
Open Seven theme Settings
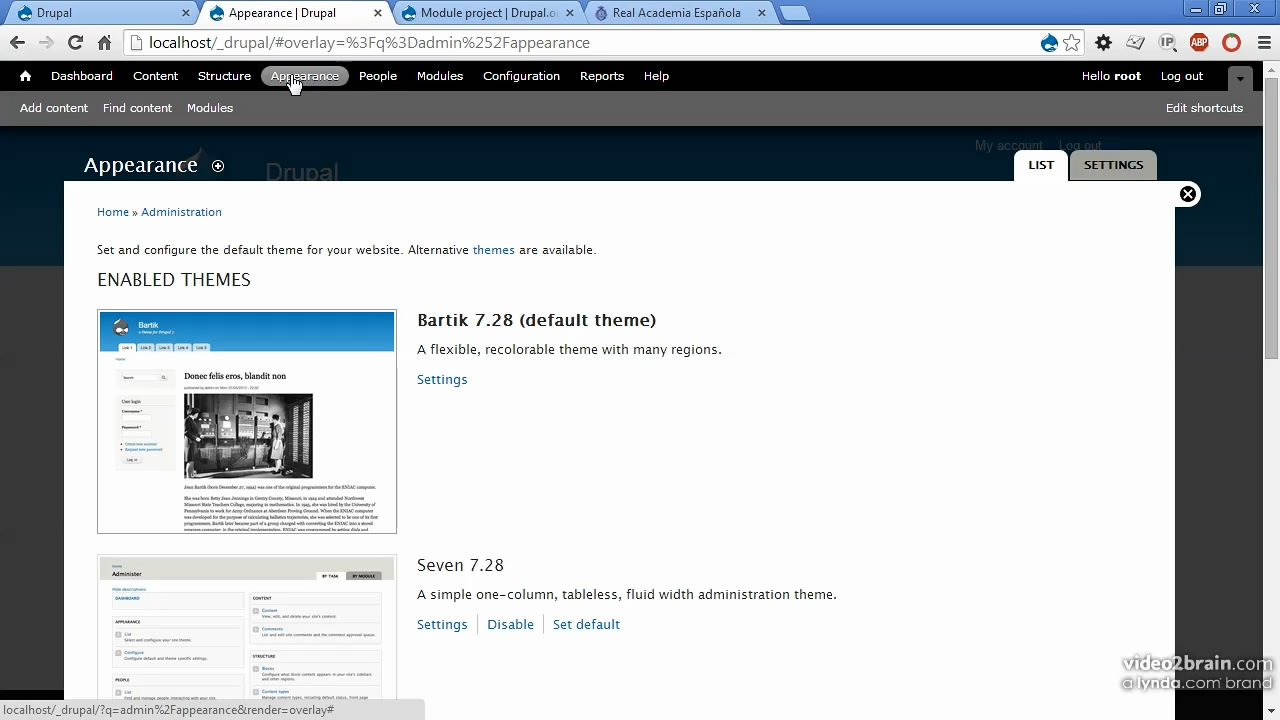pyautogui.click(x=442, y=624)
